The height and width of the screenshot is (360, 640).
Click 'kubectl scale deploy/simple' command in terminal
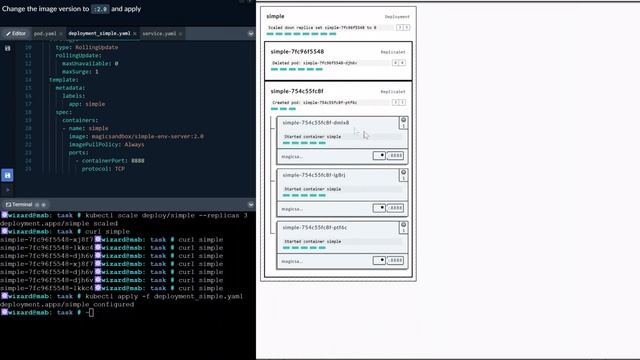166,216
